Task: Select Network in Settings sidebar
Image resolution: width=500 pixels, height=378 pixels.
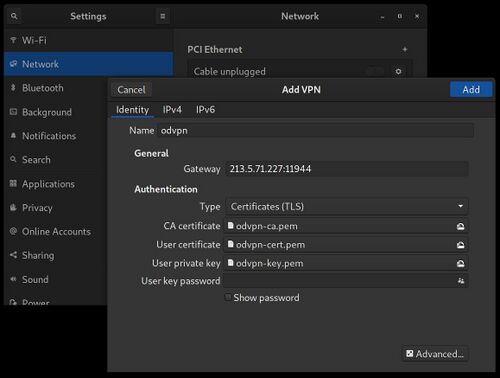Action: click(x=89, y=64)
